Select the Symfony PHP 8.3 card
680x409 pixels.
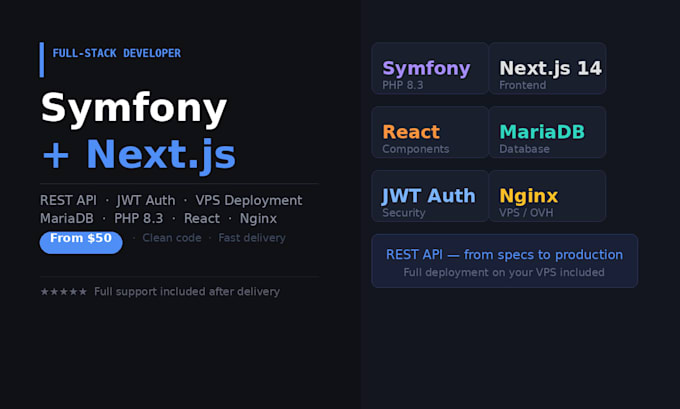coord(430,69)
